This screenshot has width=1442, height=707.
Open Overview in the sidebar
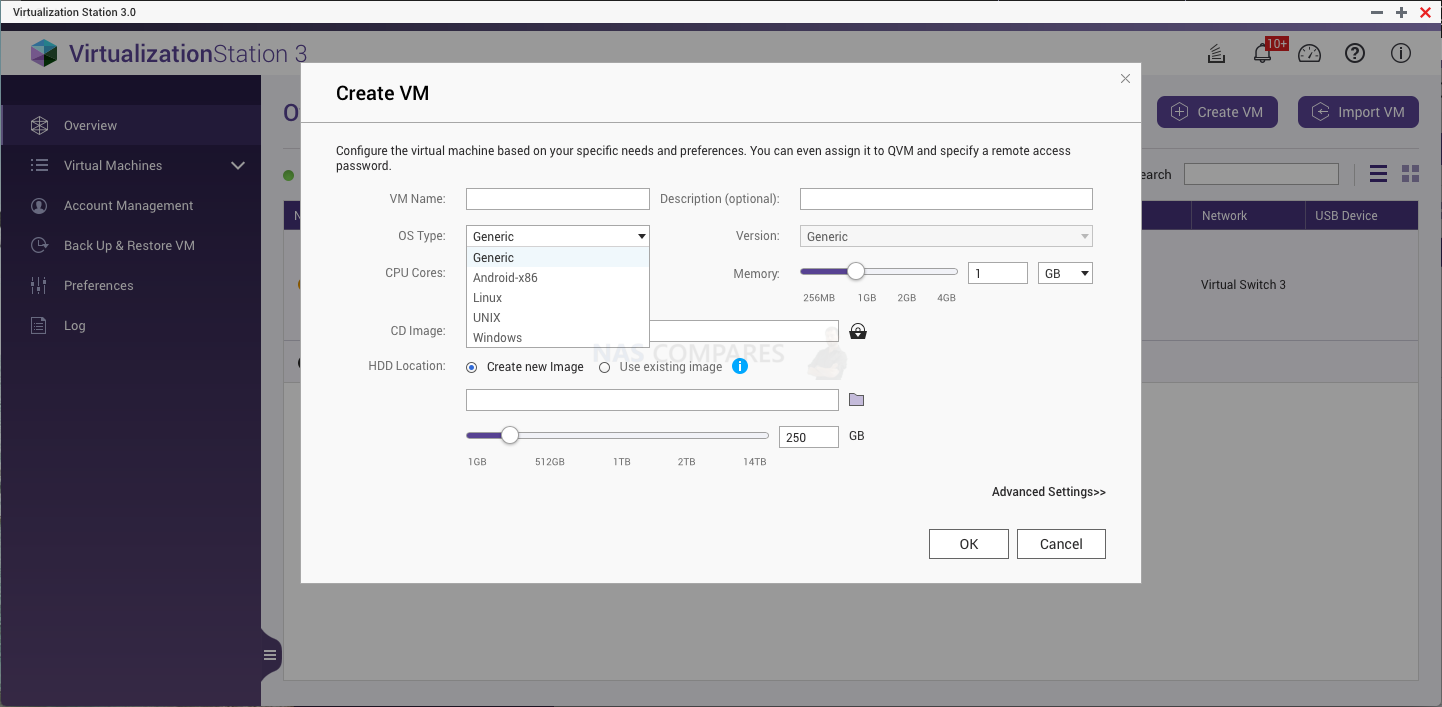(130, 126)
